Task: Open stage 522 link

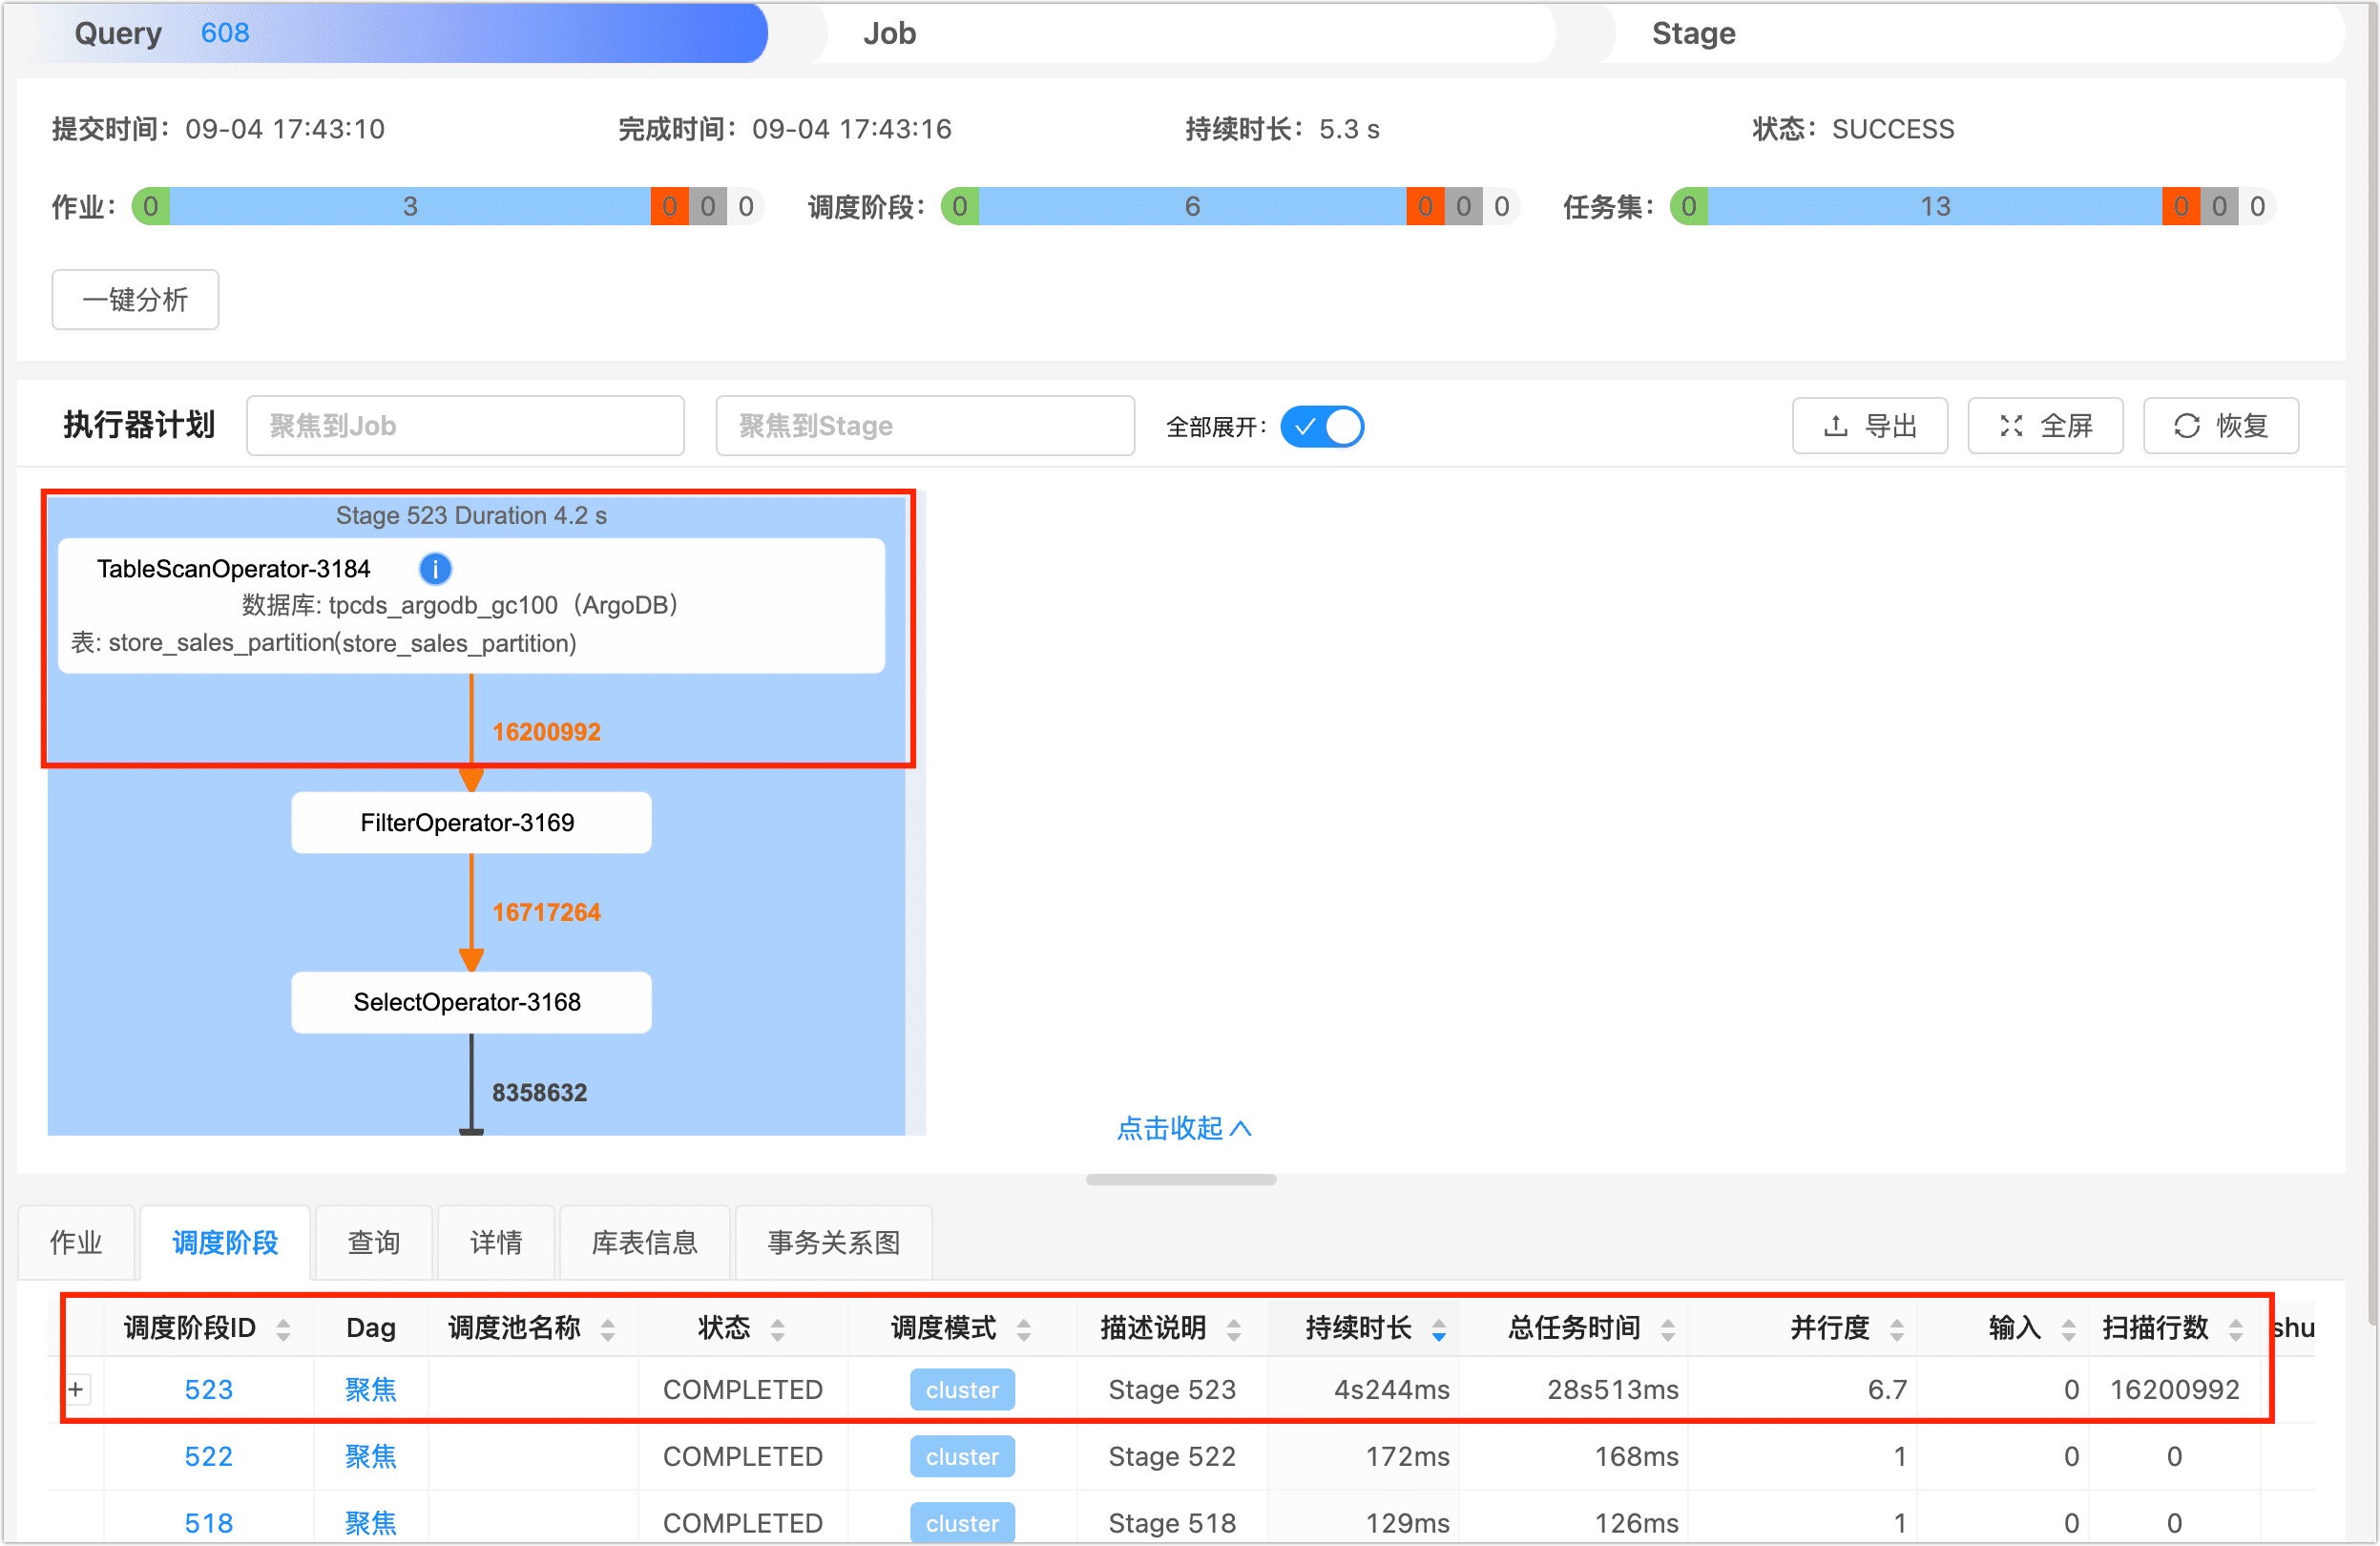Action: pyautogui.click(x=209, y=1457)
